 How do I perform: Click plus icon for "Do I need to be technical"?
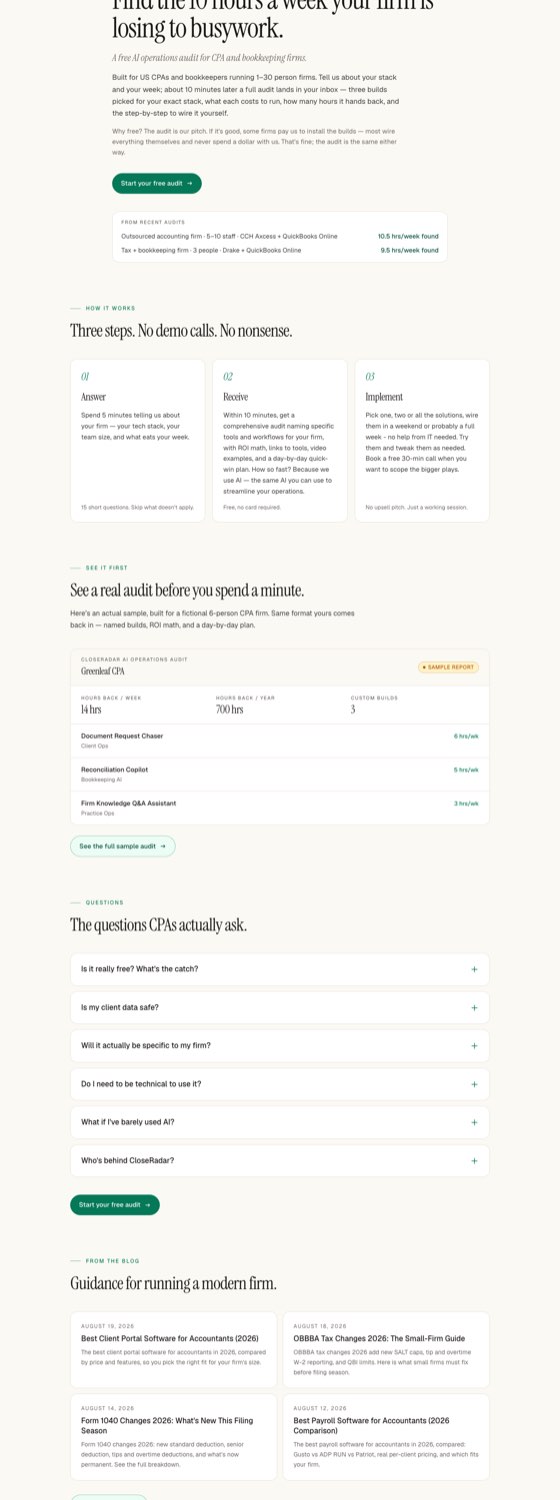(474, 1084)
